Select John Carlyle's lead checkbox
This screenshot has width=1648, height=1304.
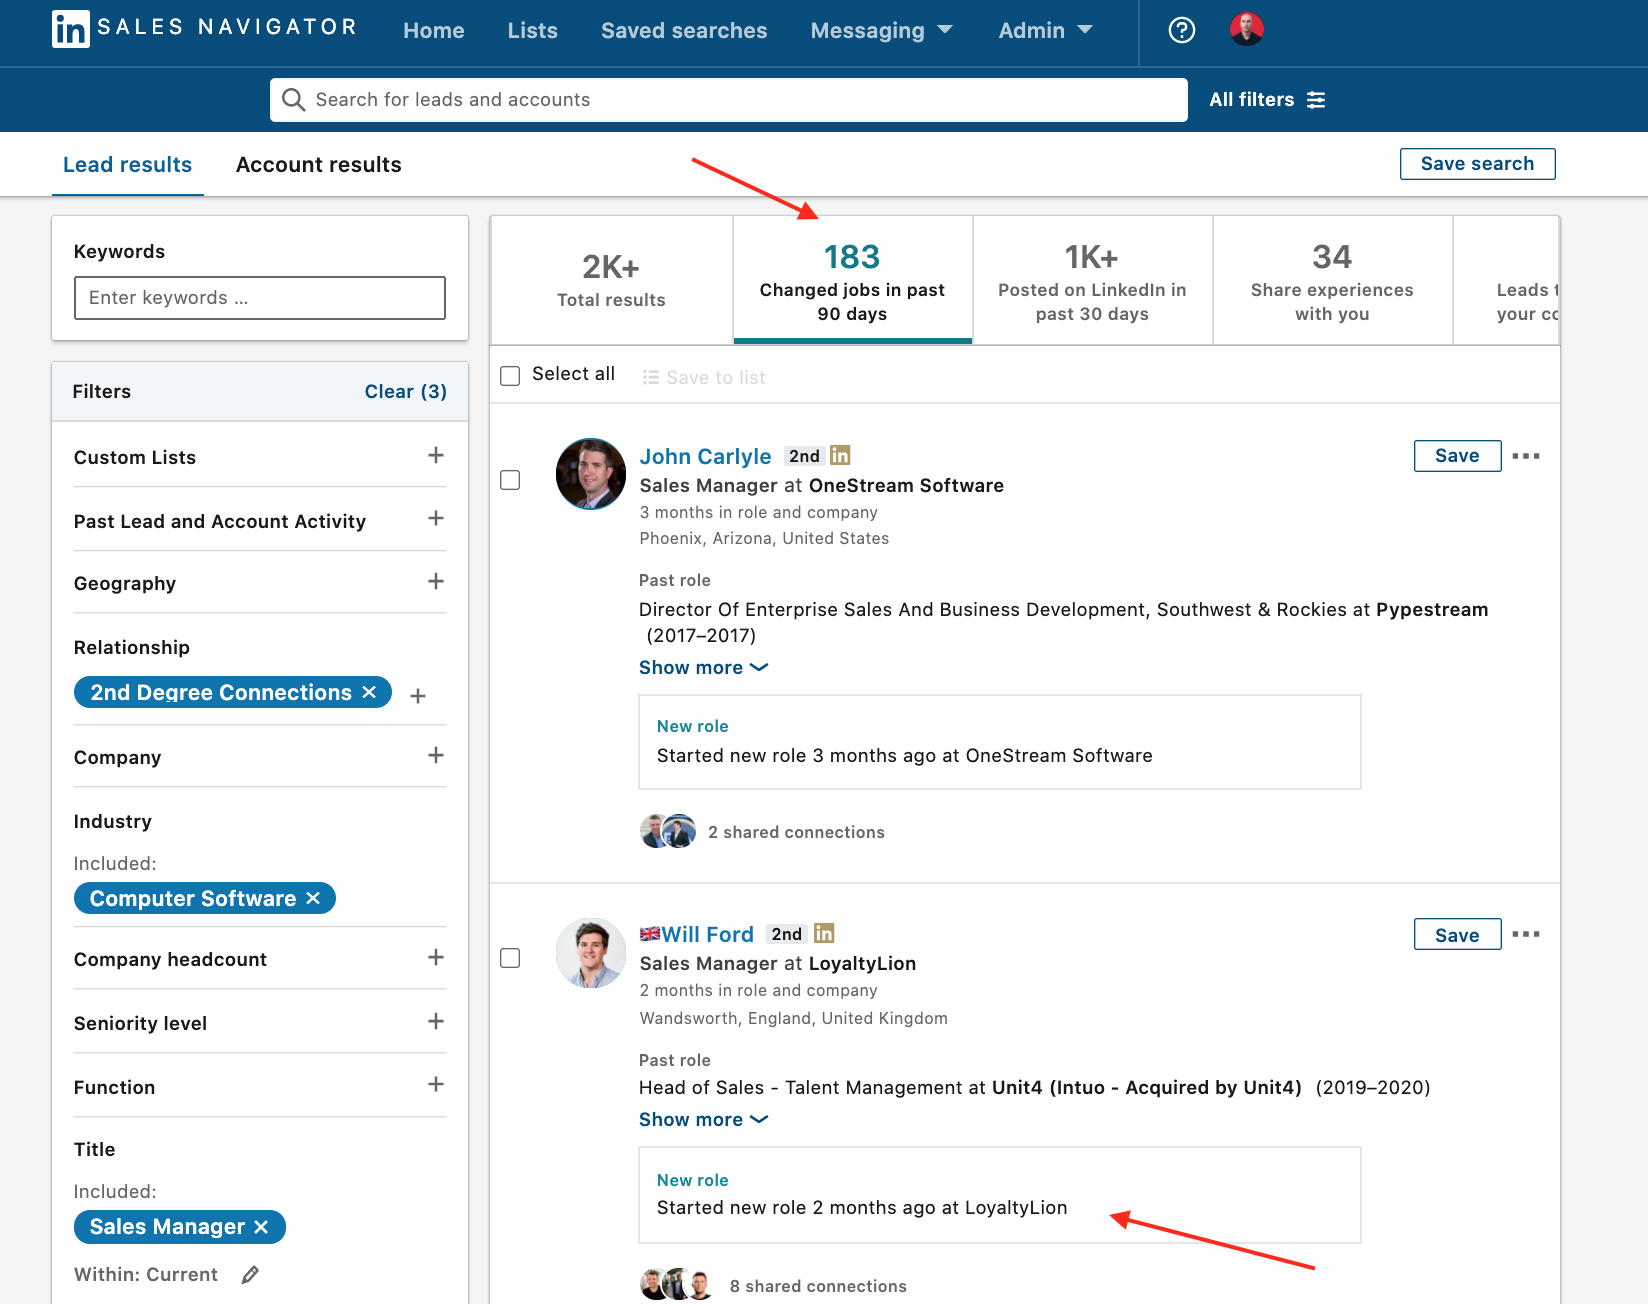[510, 480]
